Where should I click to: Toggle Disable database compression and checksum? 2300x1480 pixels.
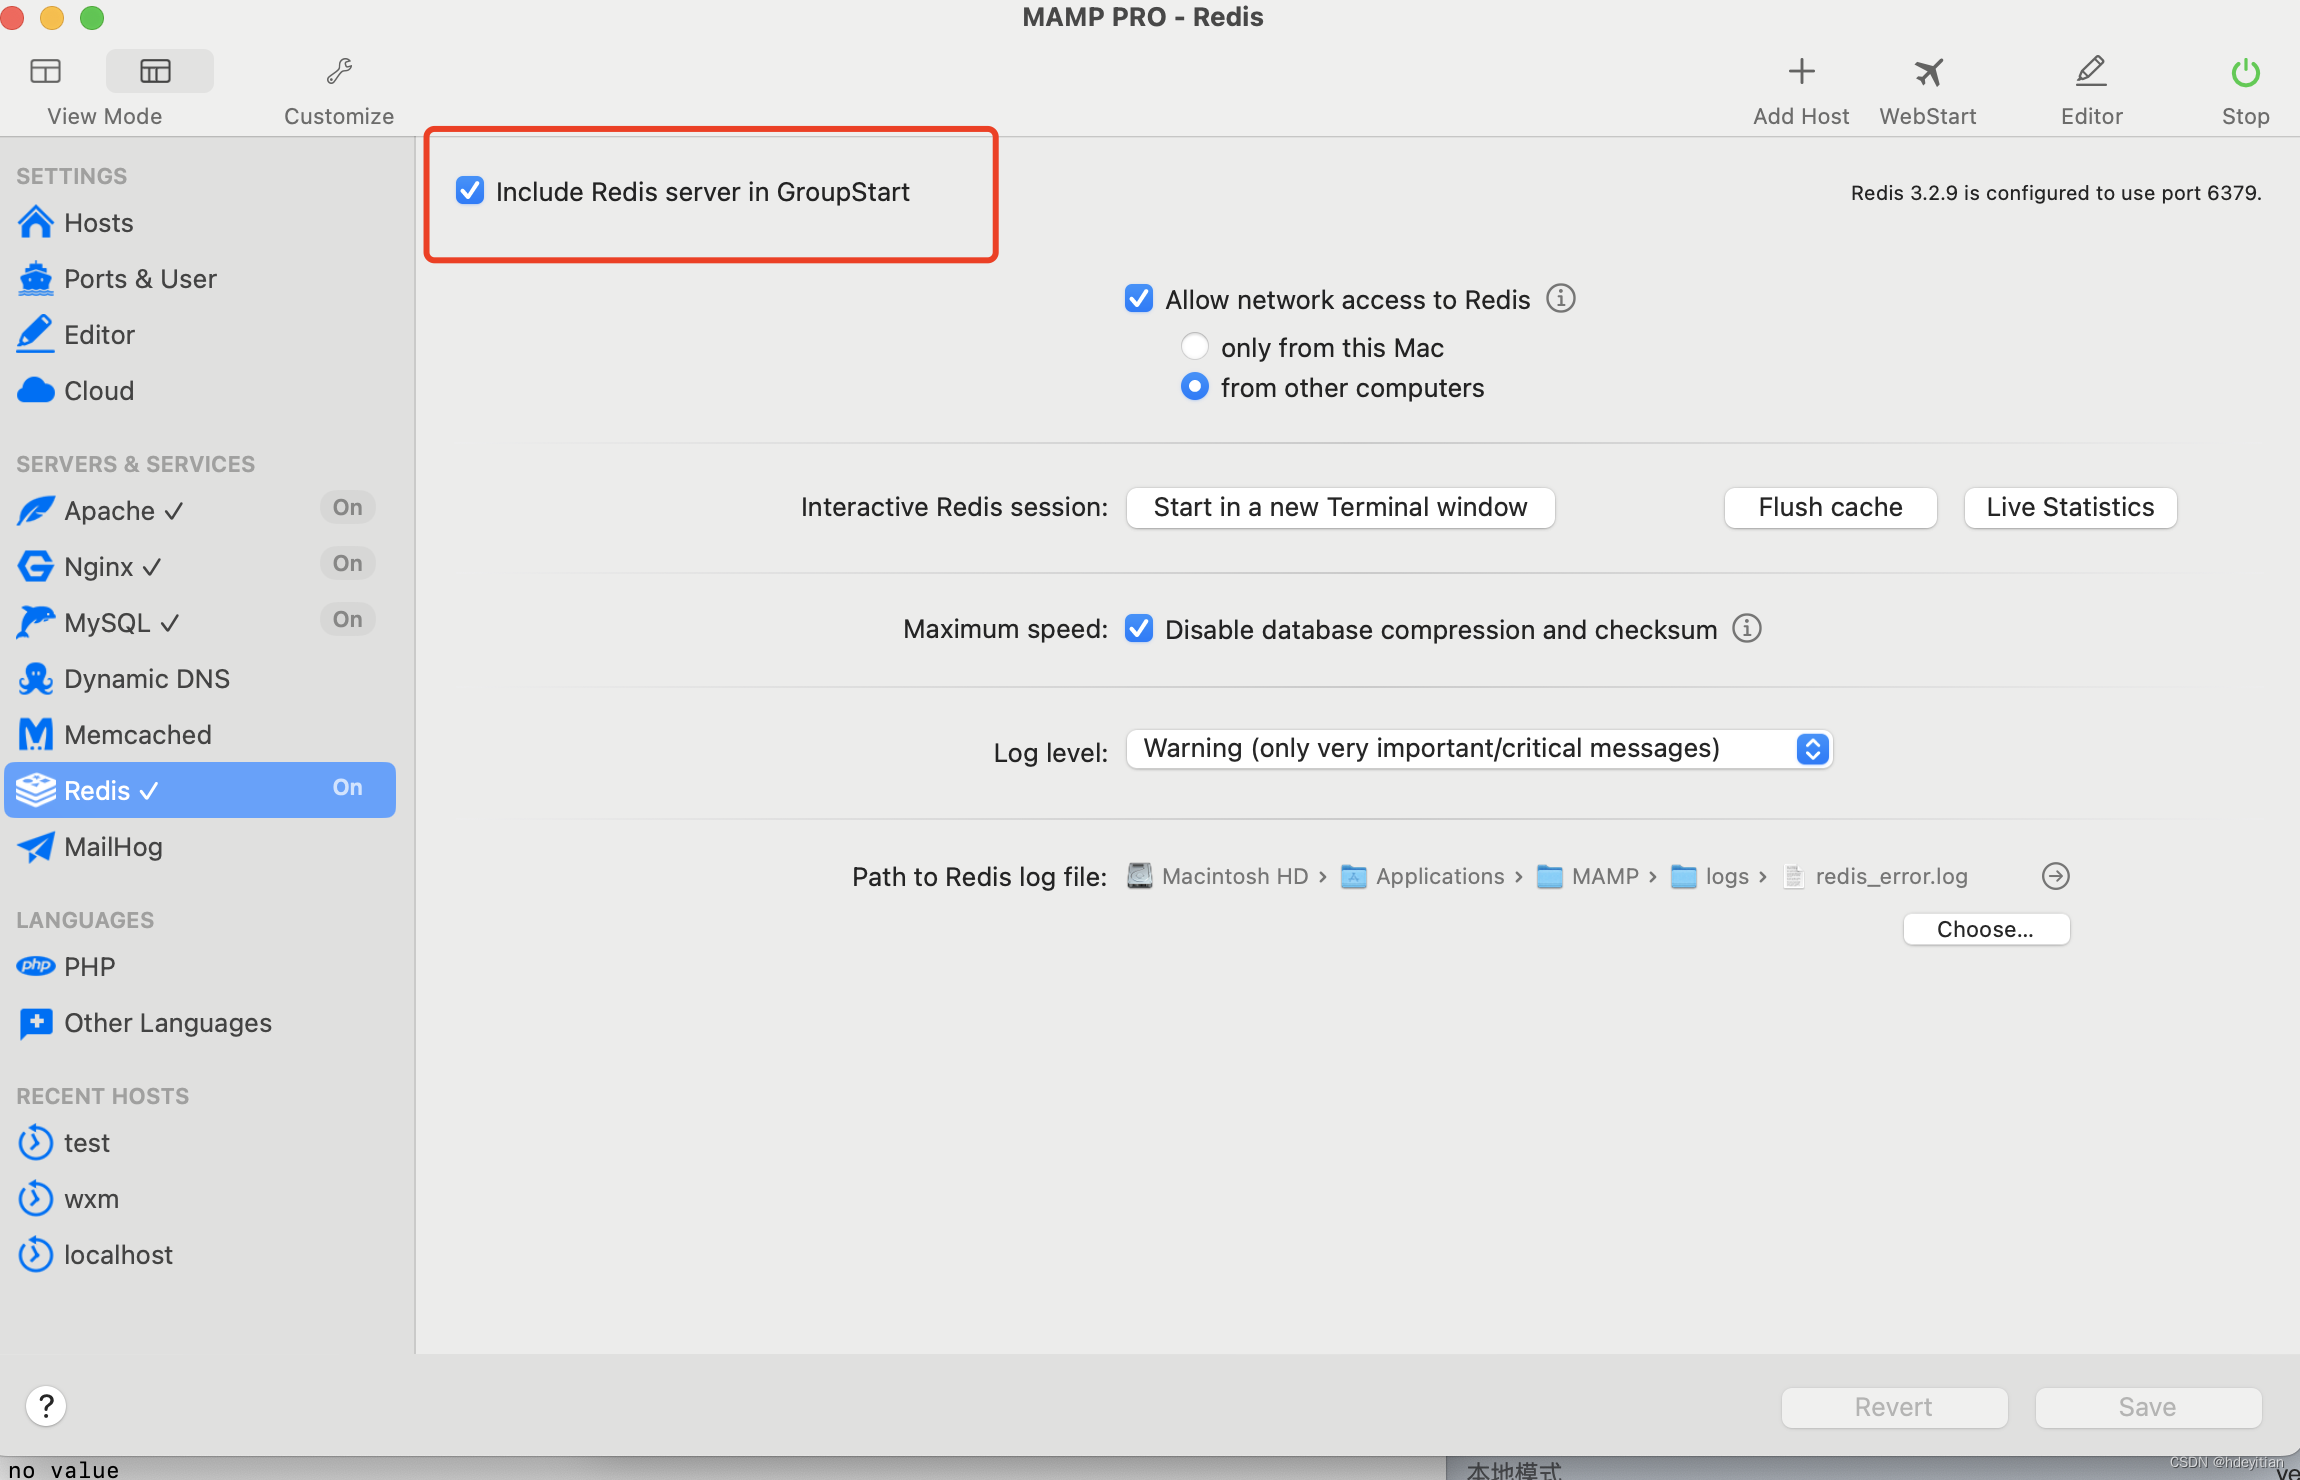[1139, 629]
